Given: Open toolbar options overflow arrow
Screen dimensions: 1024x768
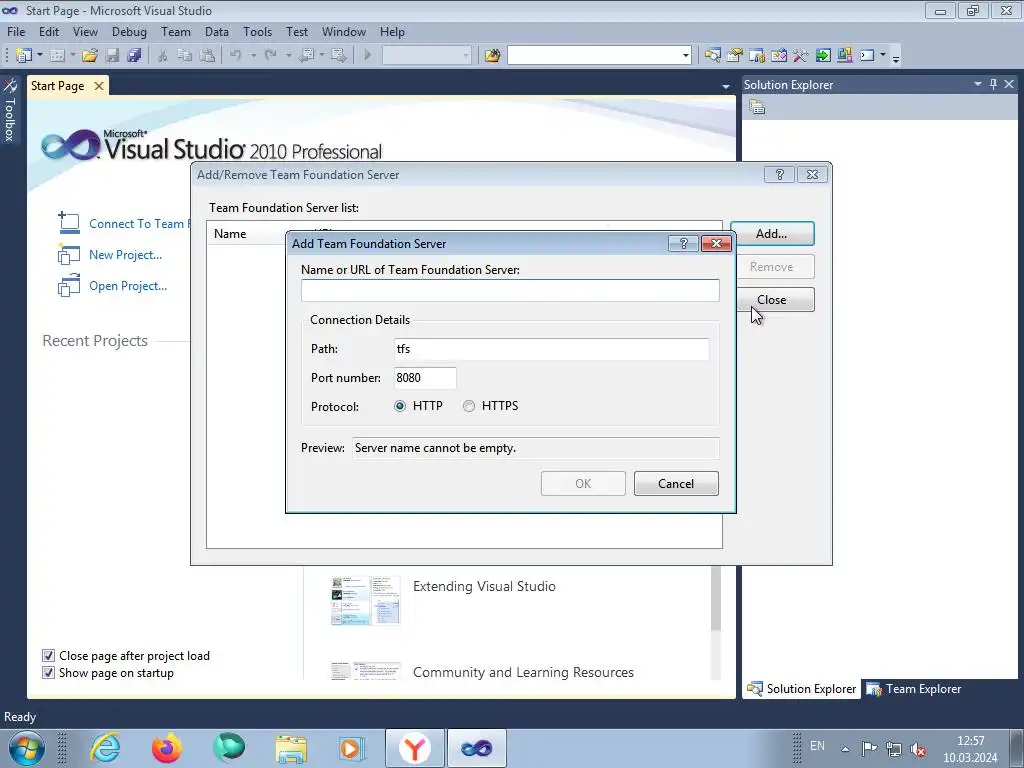Looking at the screenshot, I should 896,57.
